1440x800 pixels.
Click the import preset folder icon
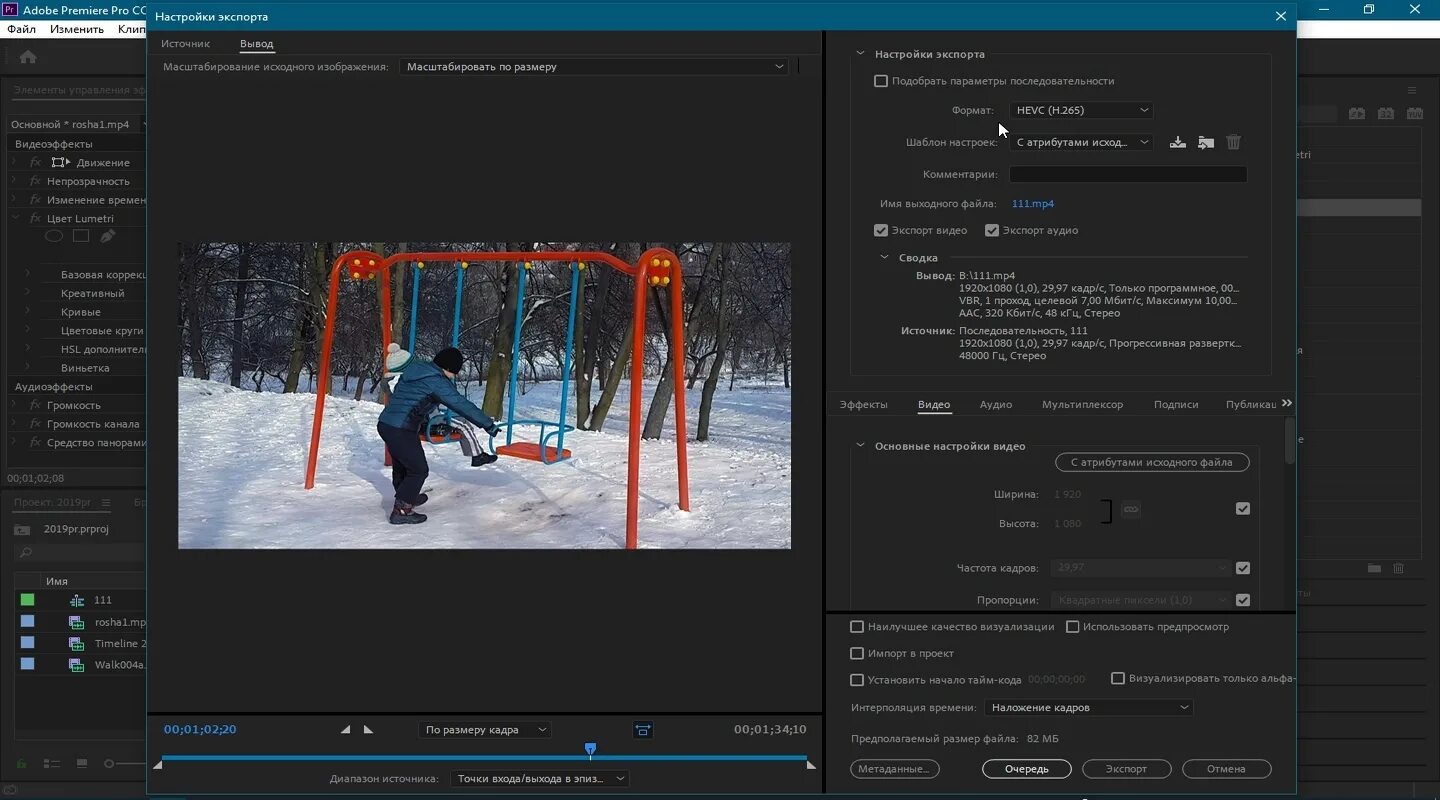click(1206, 143)
